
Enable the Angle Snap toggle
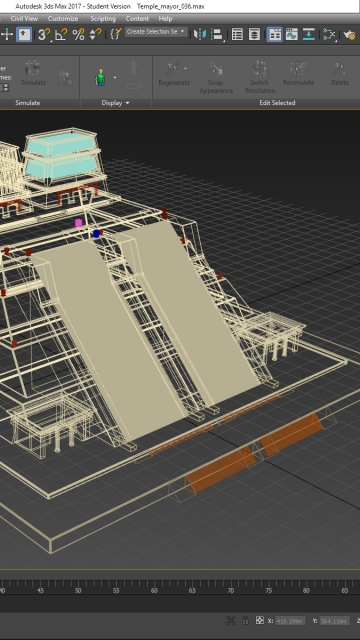click(61, 35)
